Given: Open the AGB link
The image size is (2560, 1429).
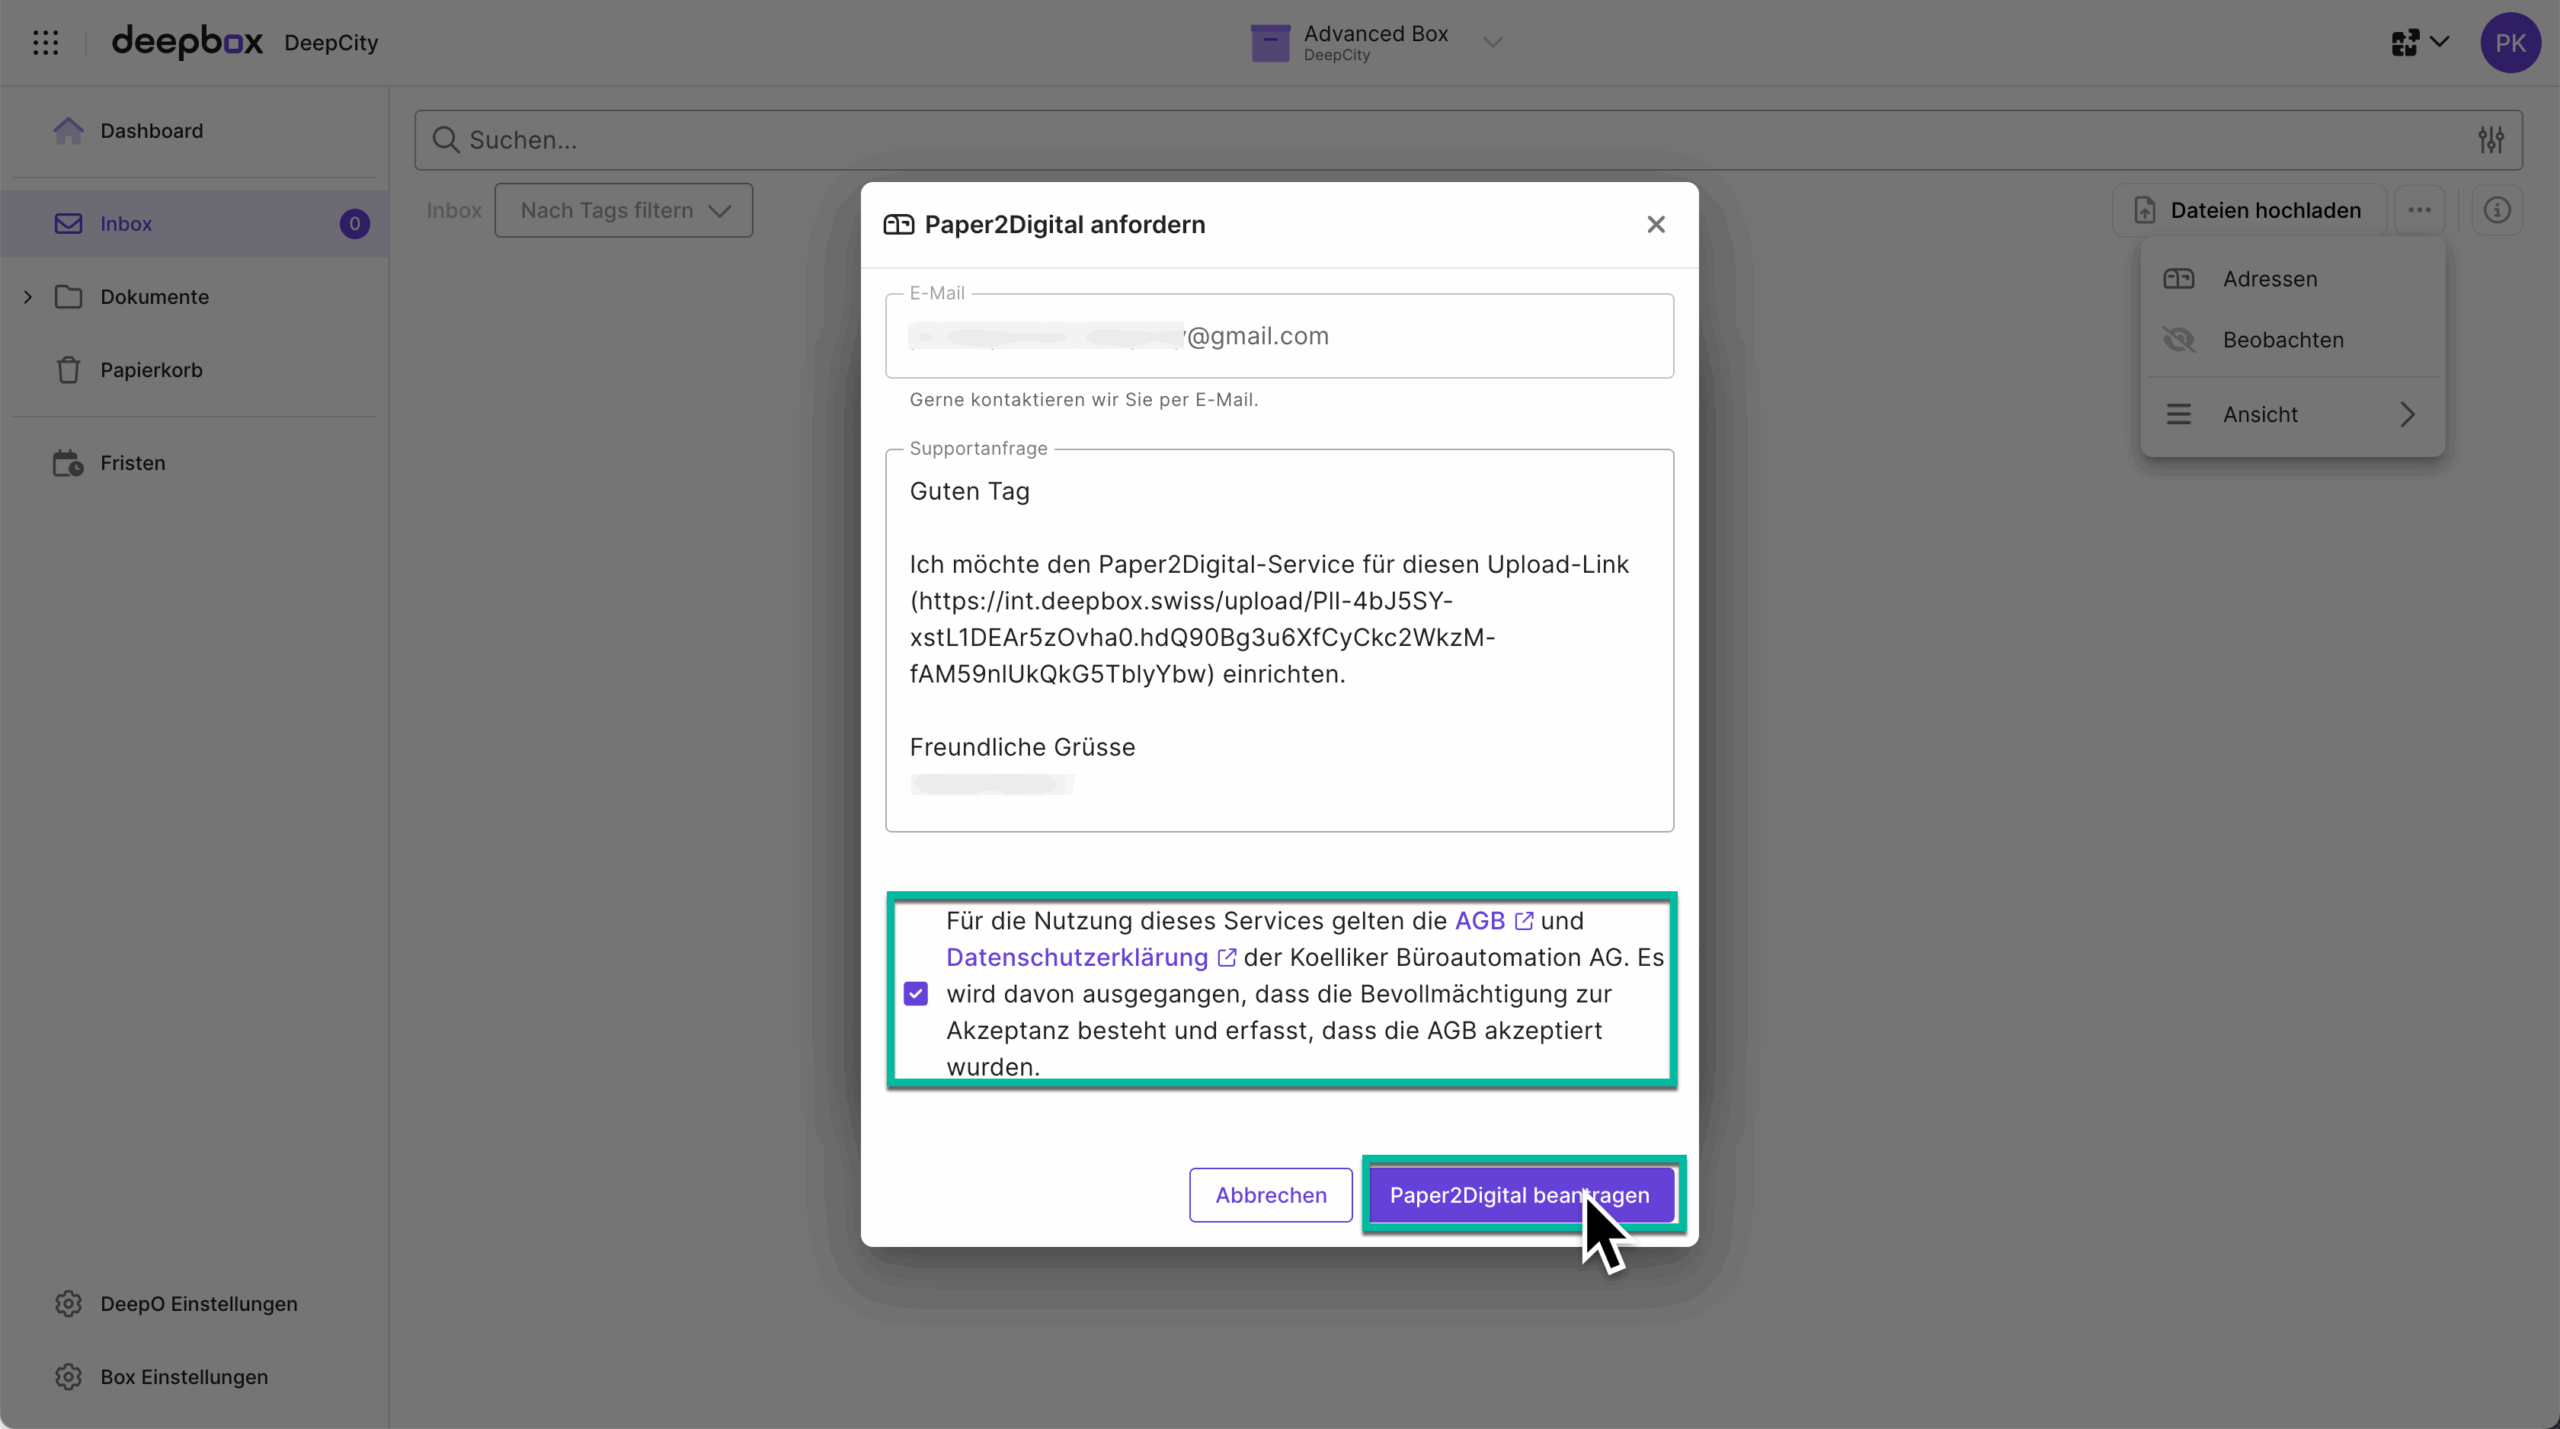Looking at the screenshot, I should click(x=1493, y=921).
